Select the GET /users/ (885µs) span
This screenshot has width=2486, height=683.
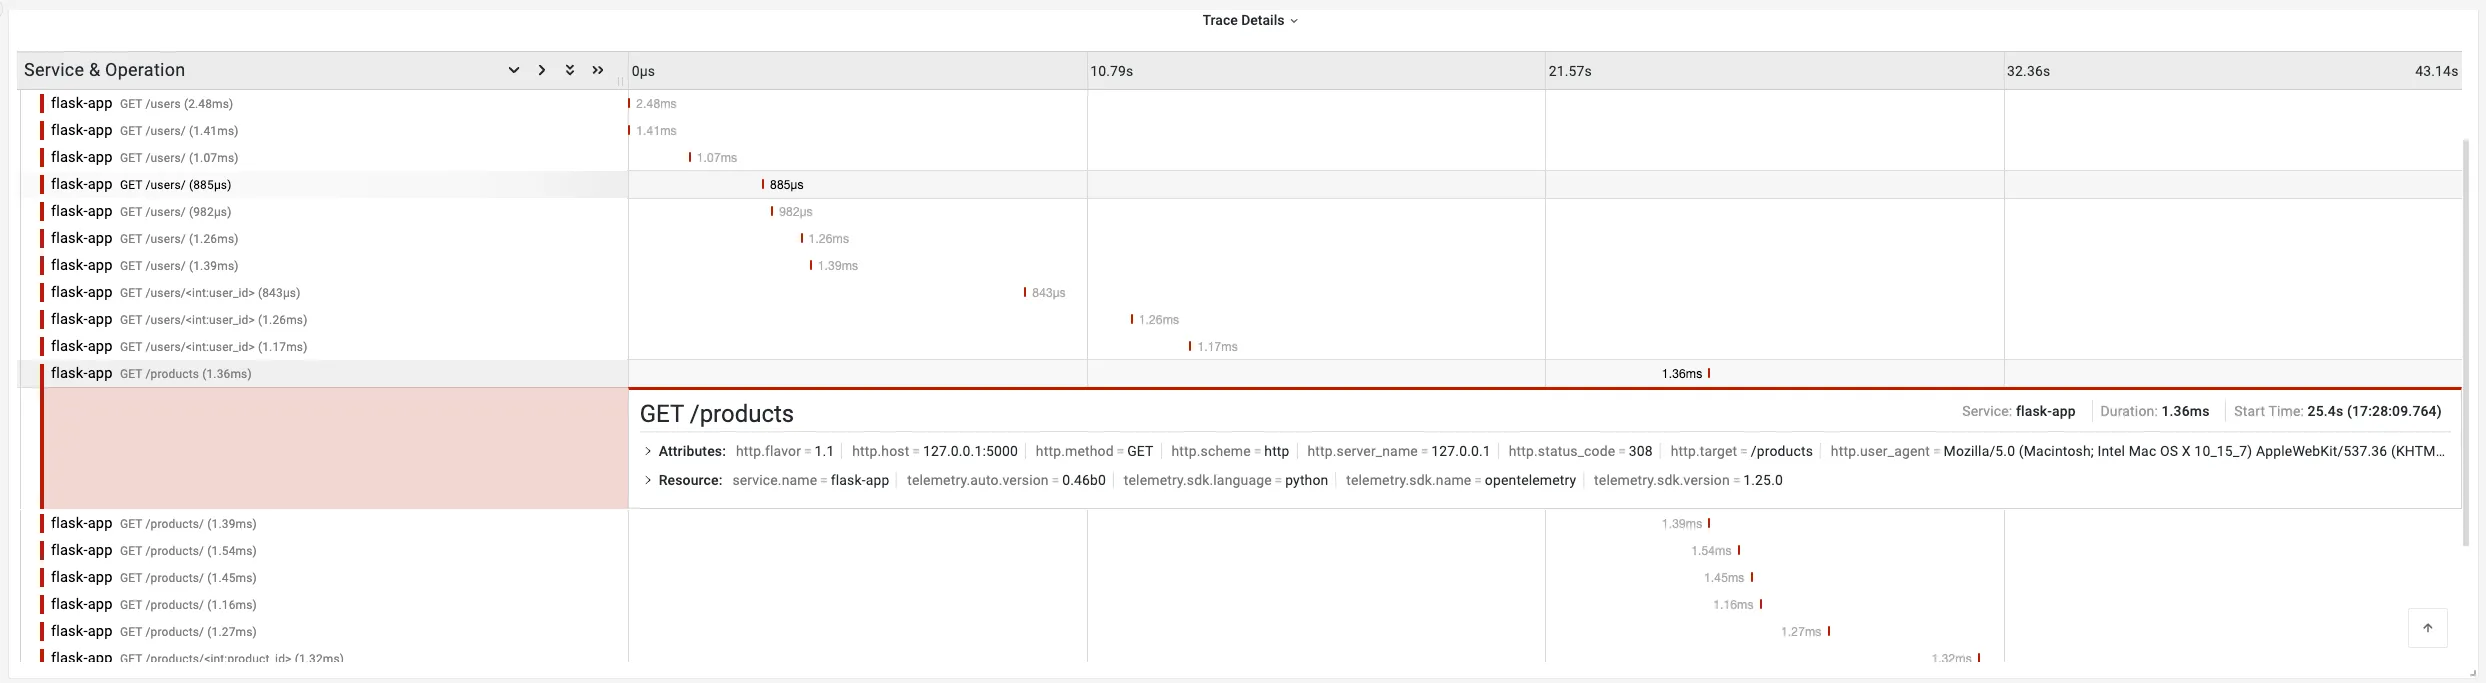pyautogui.click(x=175, y=185)
